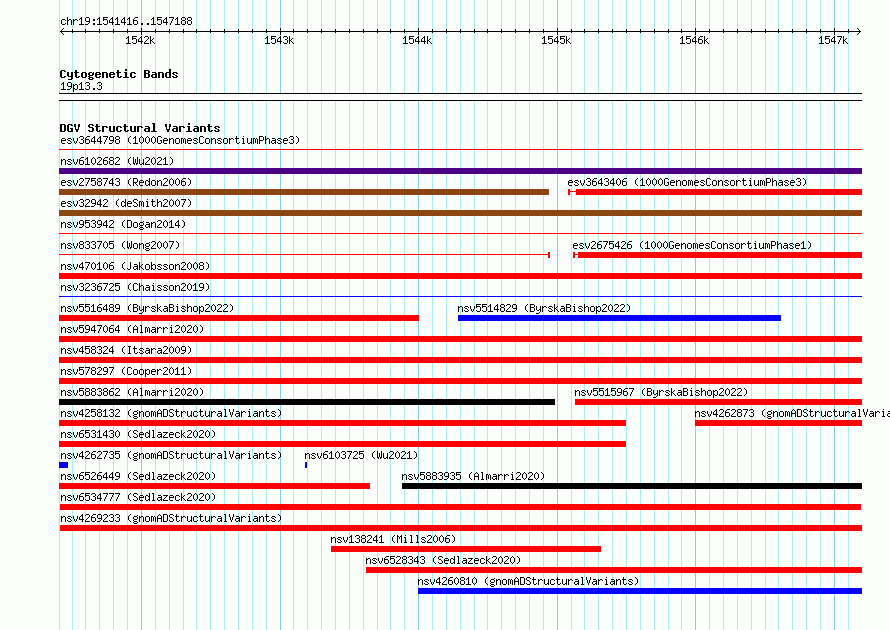
Task: Open variant nsv5947064 (Almarri2020)
Action: coord(132,329)
